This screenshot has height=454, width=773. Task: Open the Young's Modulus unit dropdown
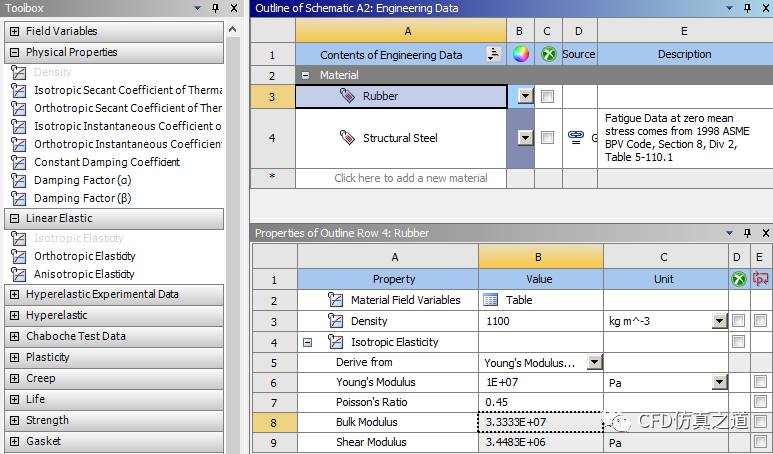point(720,382)
